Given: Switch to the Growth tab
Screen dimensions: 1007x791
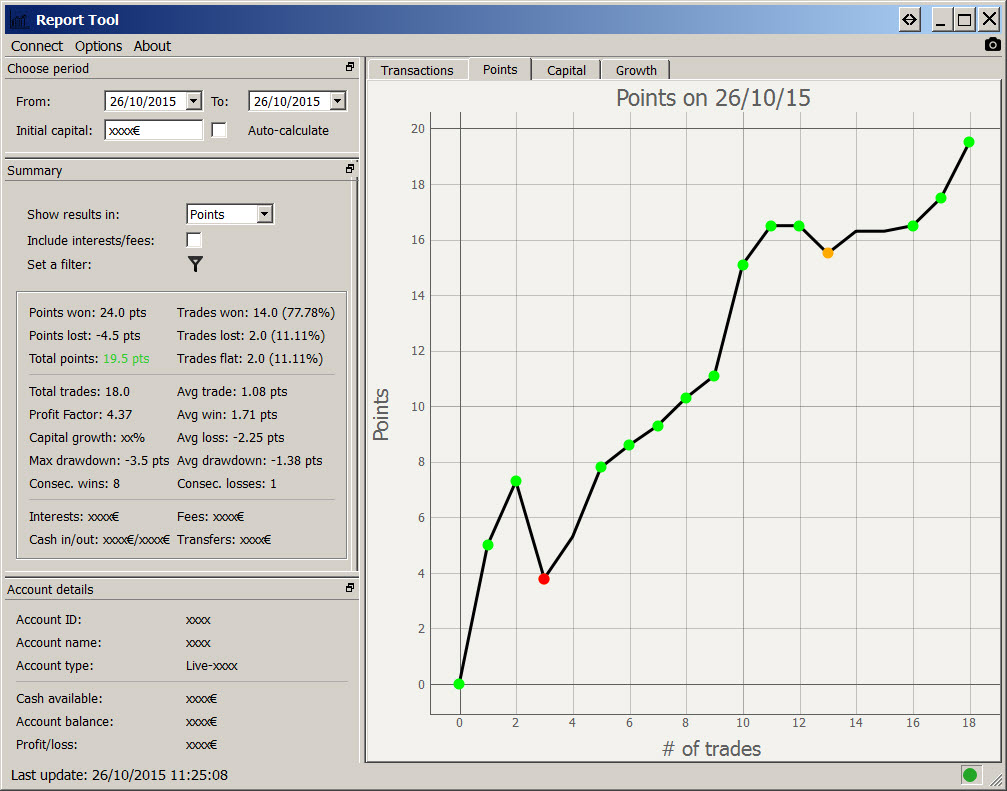Looking at the screenshot, I should [636, 70].
